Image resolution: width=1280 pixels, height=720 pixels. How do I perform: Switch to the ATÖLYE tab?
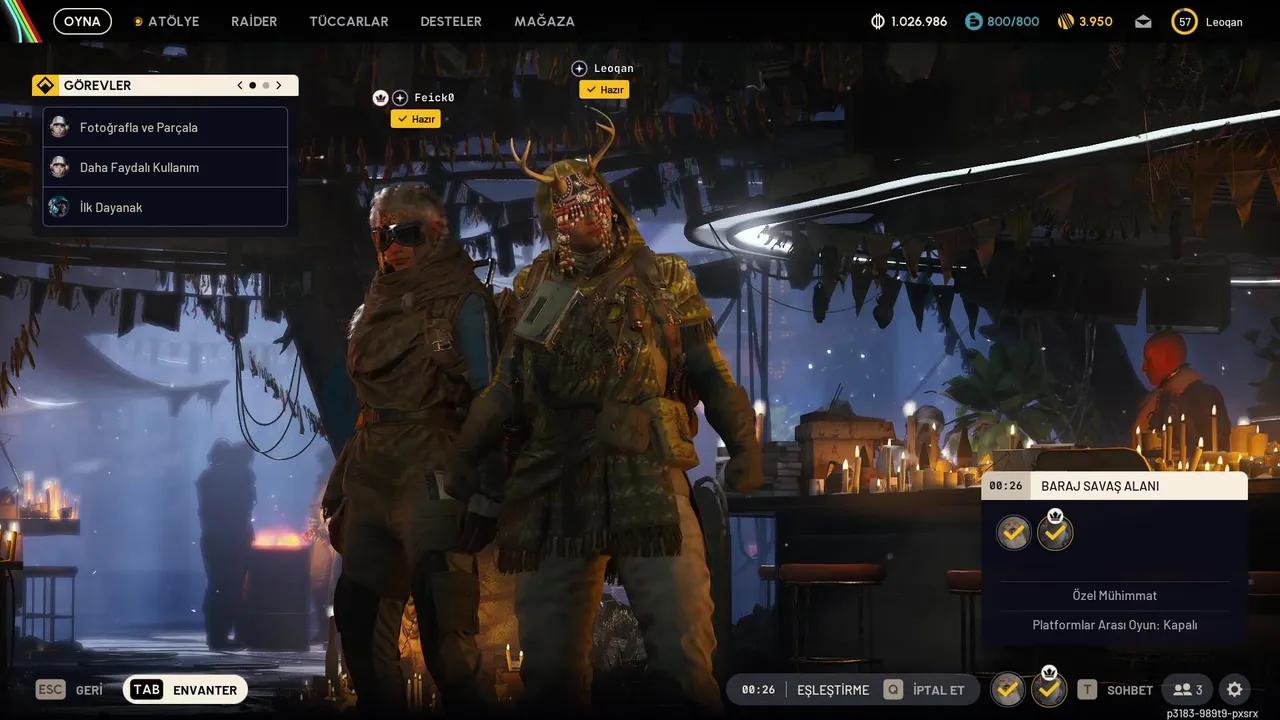tap(173, 20)
